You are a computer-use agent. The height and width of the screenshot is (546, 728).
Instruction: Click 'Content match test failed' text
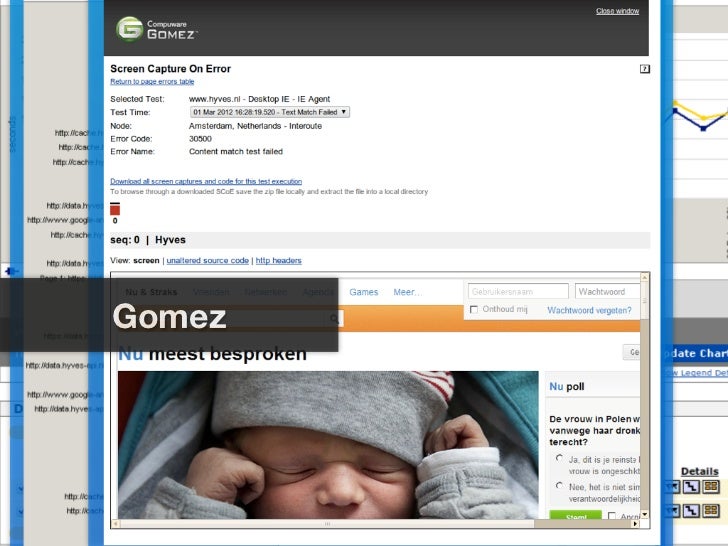tap(236, 151)
